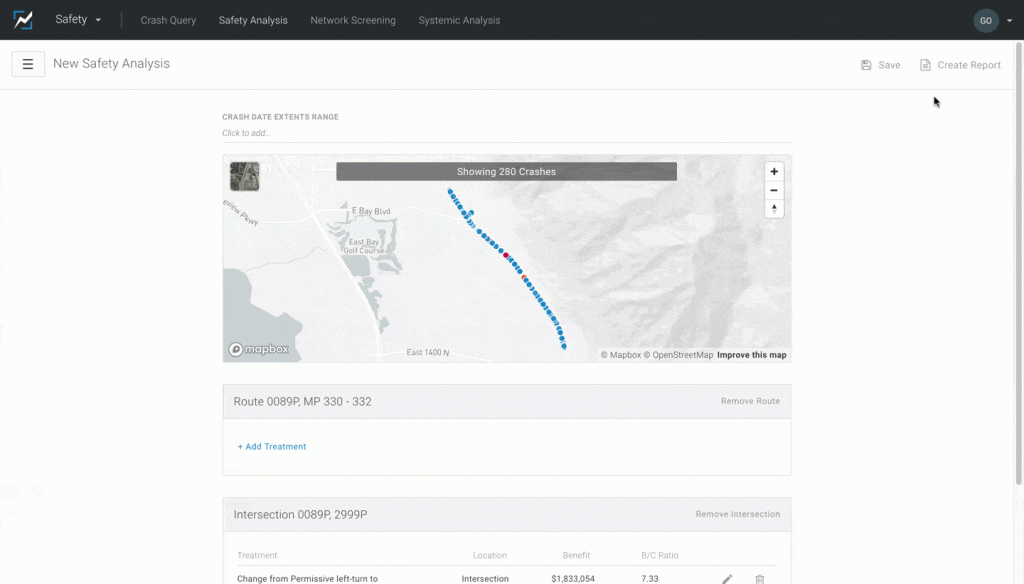Click the Improve this map link
The height and width of the screenshot is (584, 1024).
pos(751,355)
